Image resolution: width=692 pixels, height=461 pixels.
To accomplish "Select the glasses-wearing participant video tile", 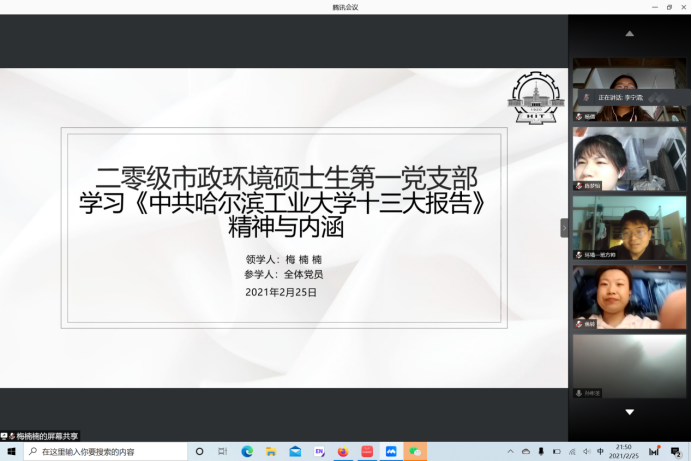I will 629,227.
